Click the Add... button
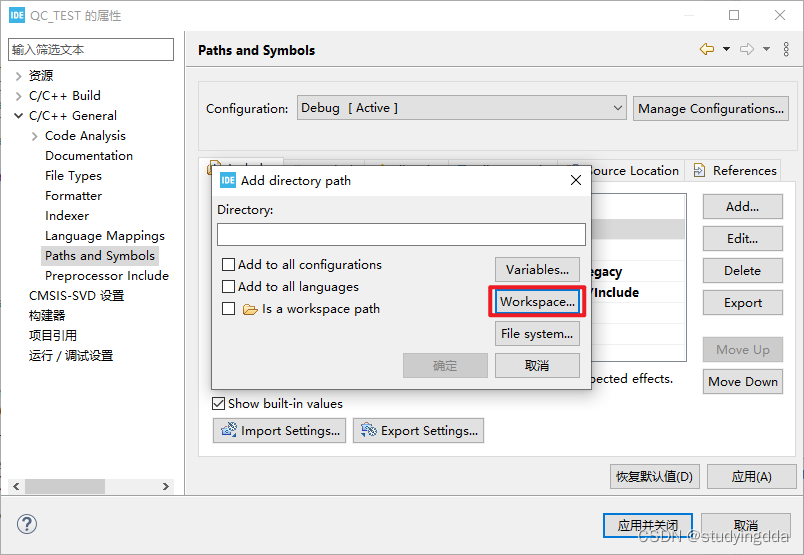 click(742, 207)
